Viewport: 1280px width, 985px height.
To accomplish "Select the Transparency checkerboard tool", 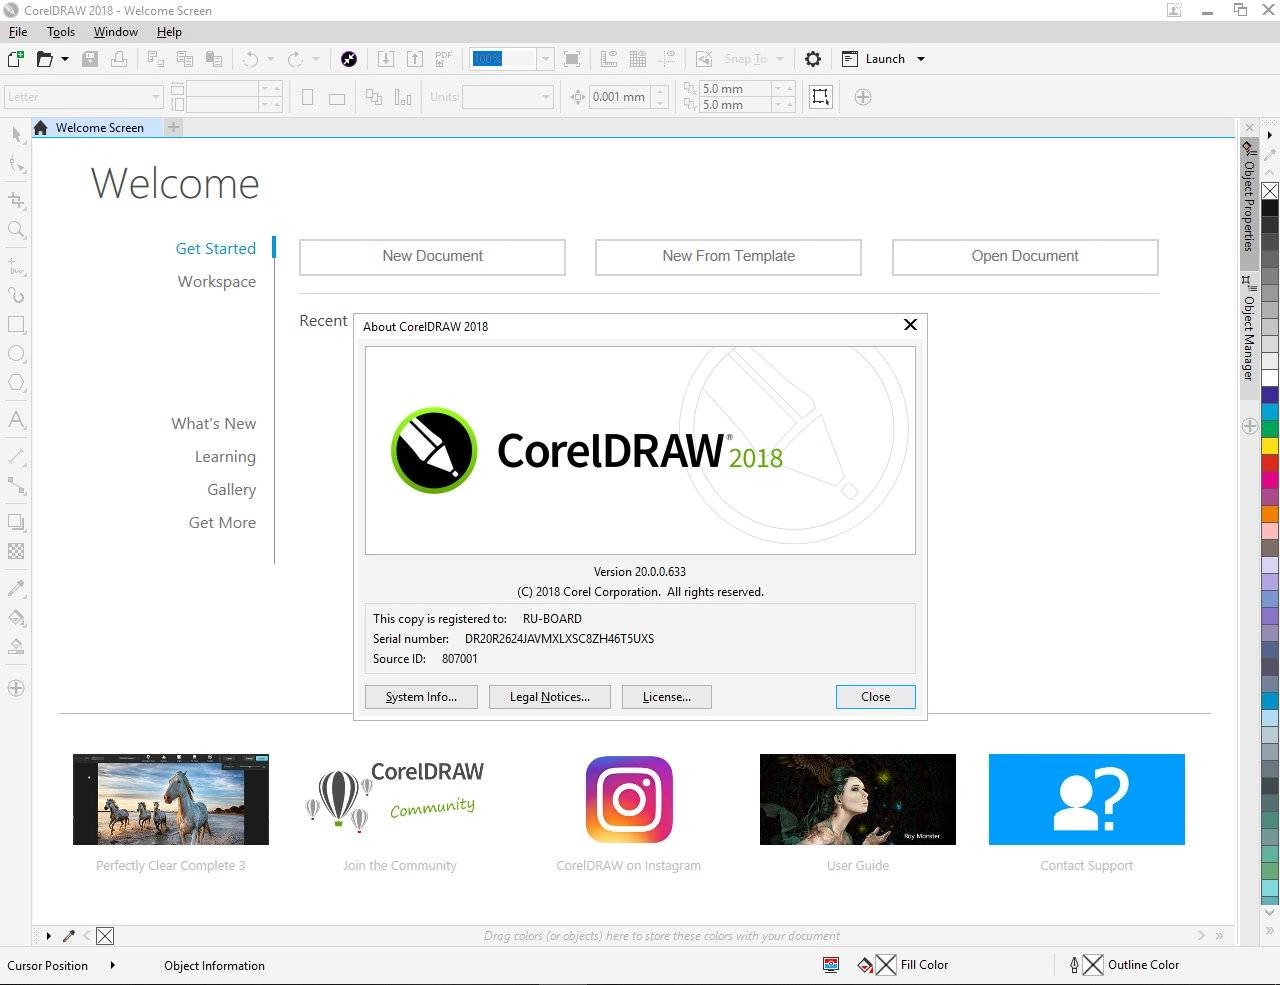I will tap(16, 551).
